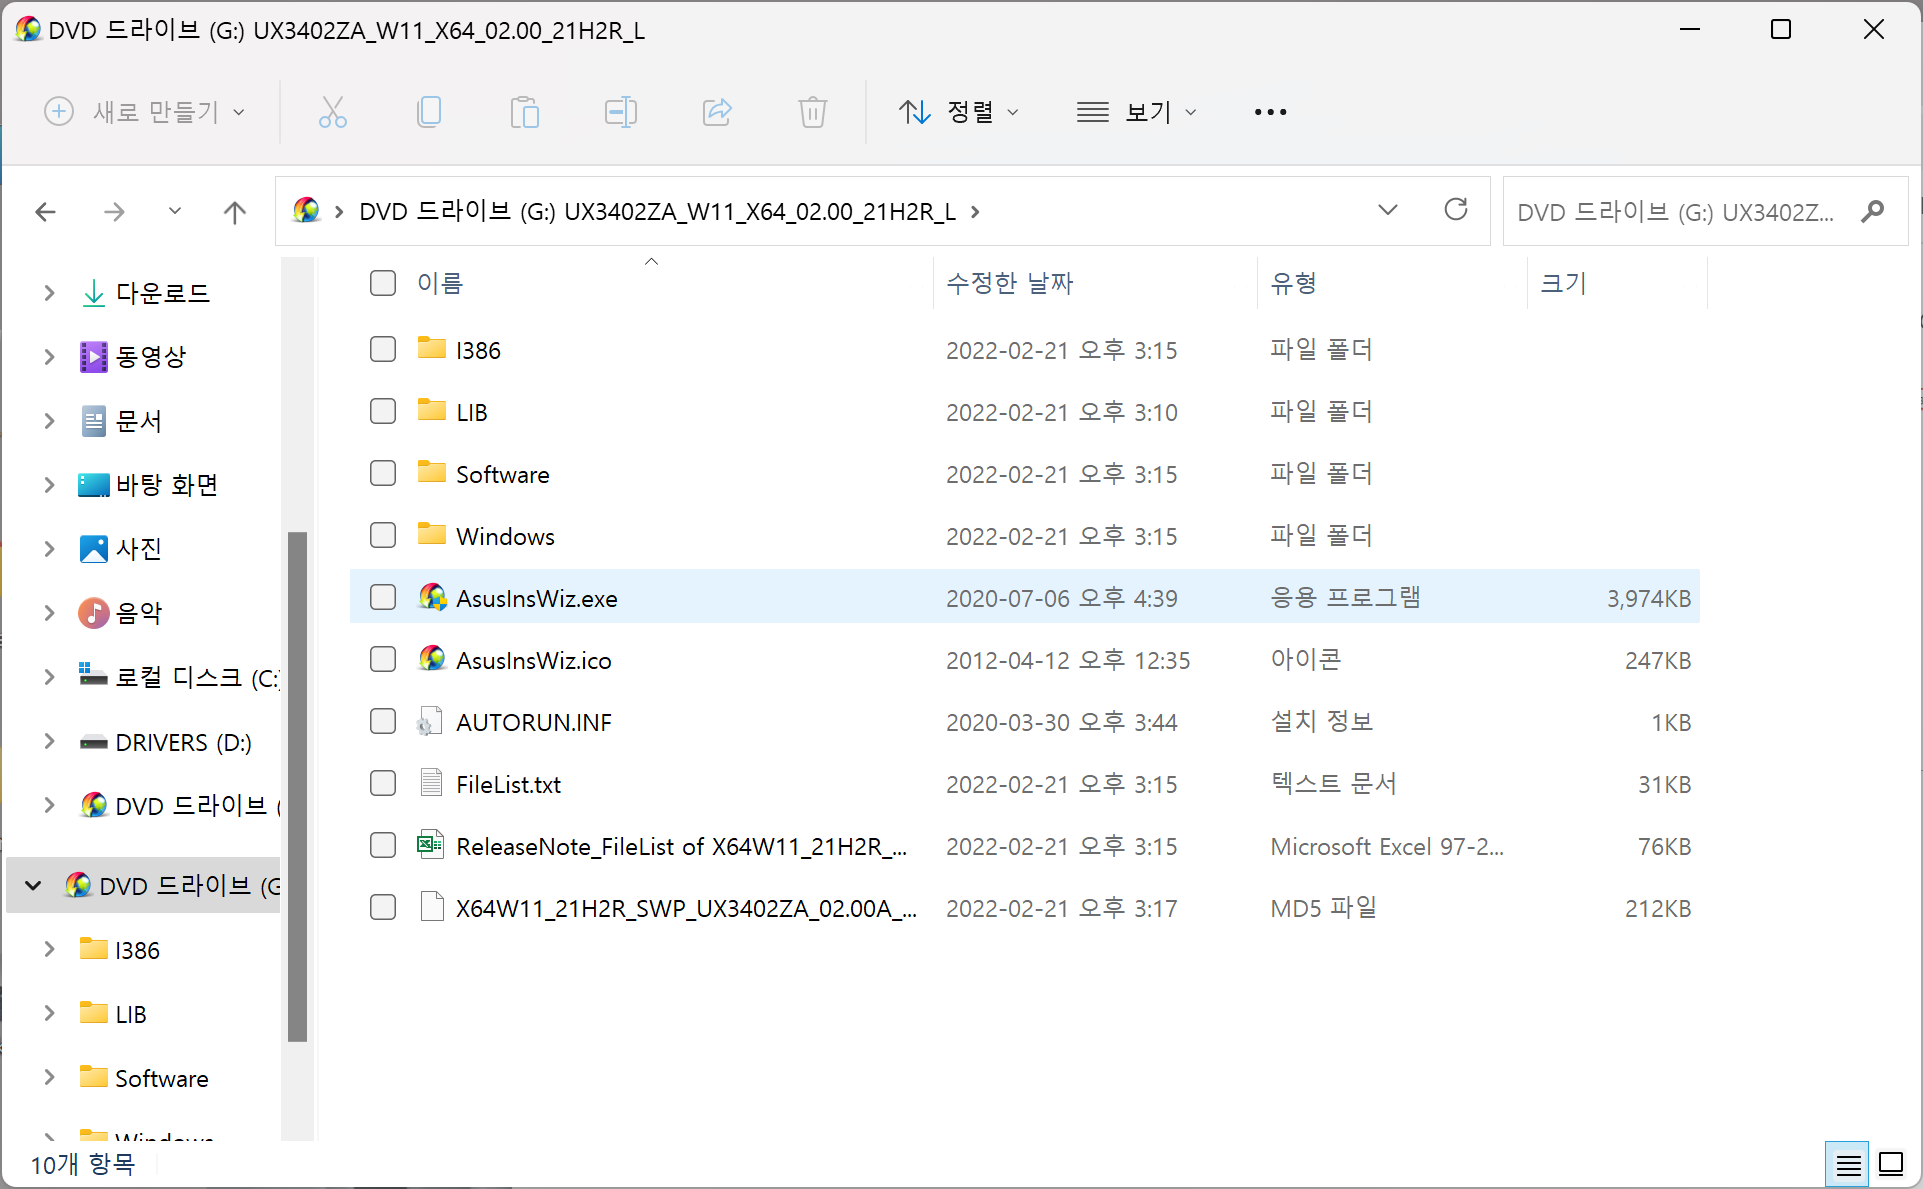Sort by the 수정한 날짜 column header

click(x=1009, y=283)
